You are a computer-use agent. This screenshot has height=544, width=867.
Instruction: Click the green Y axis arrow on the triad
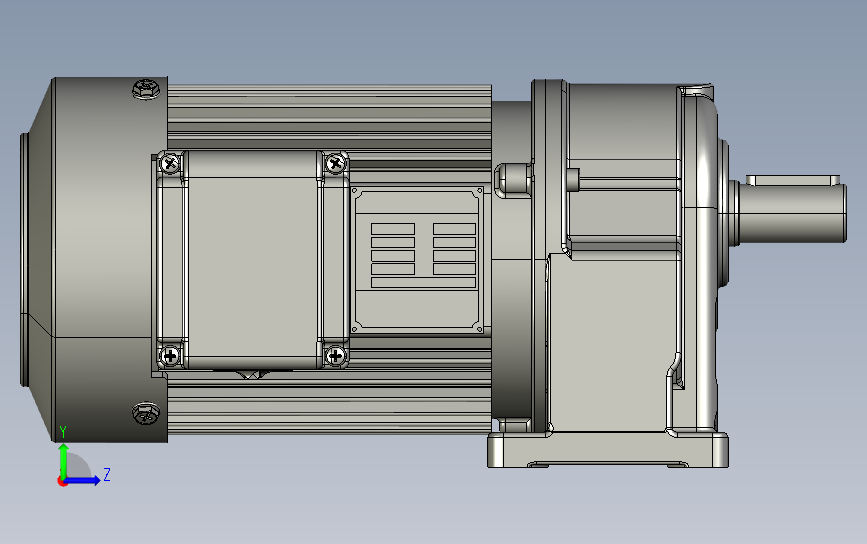64,460
